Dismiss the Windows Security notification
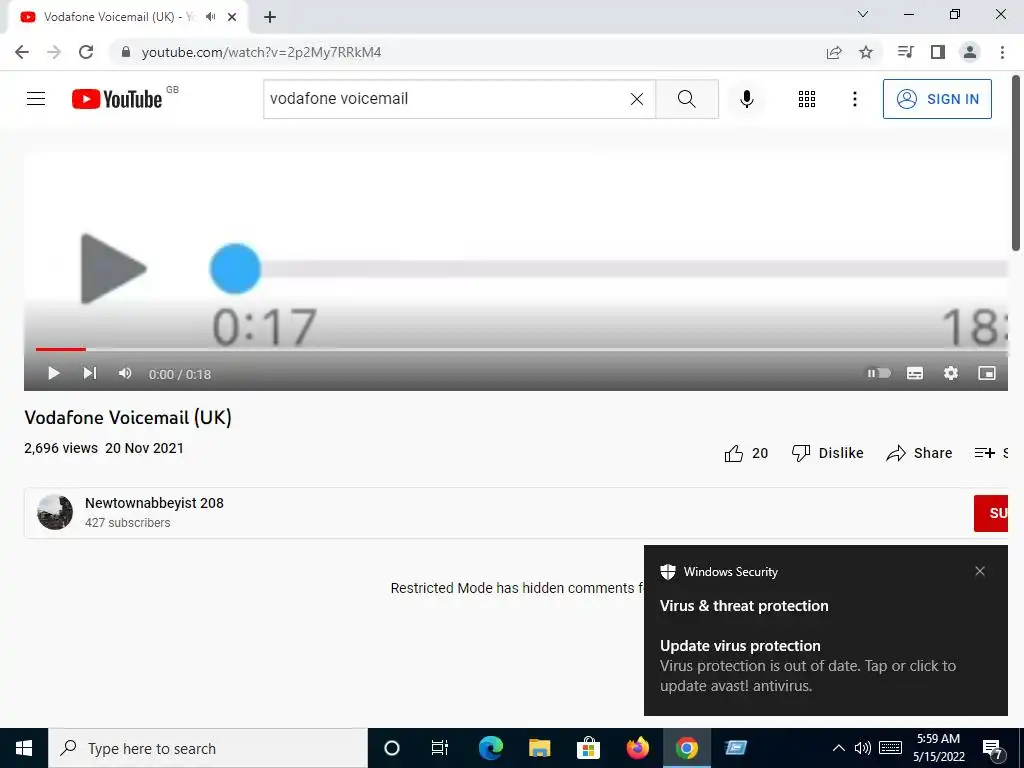Image resolution: width=1024 pixels, height=768 pixels. pyautogui.click(x=980, y=571)
